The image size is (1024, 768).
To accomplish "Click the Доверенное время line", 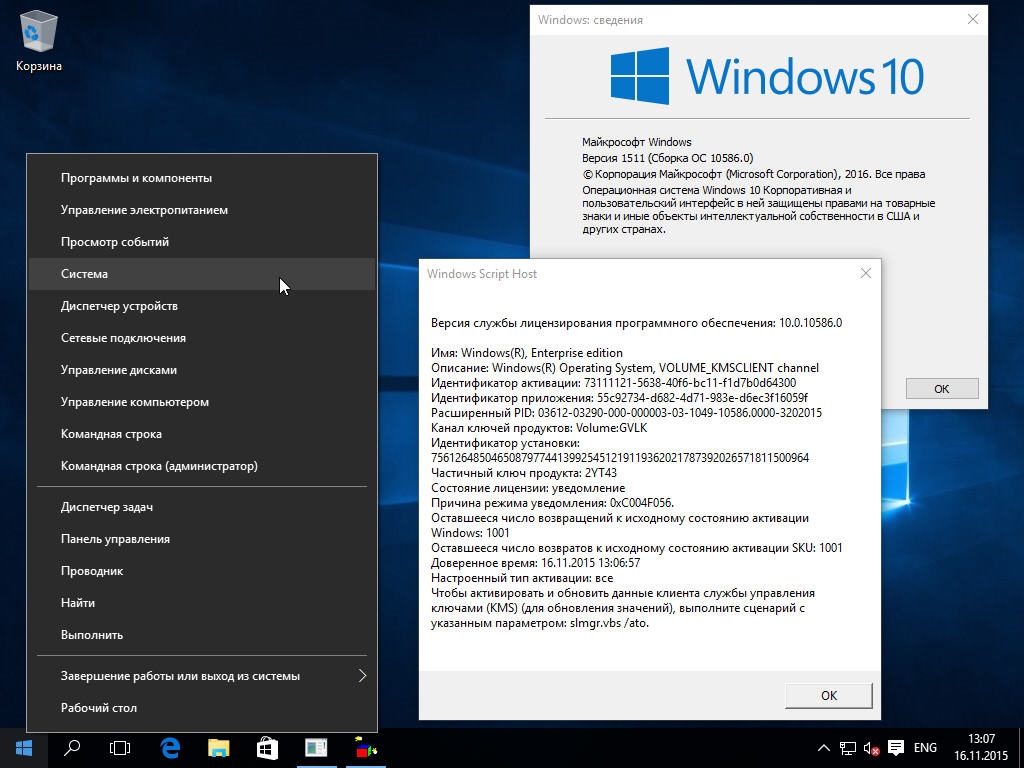I will coord(536,563).
